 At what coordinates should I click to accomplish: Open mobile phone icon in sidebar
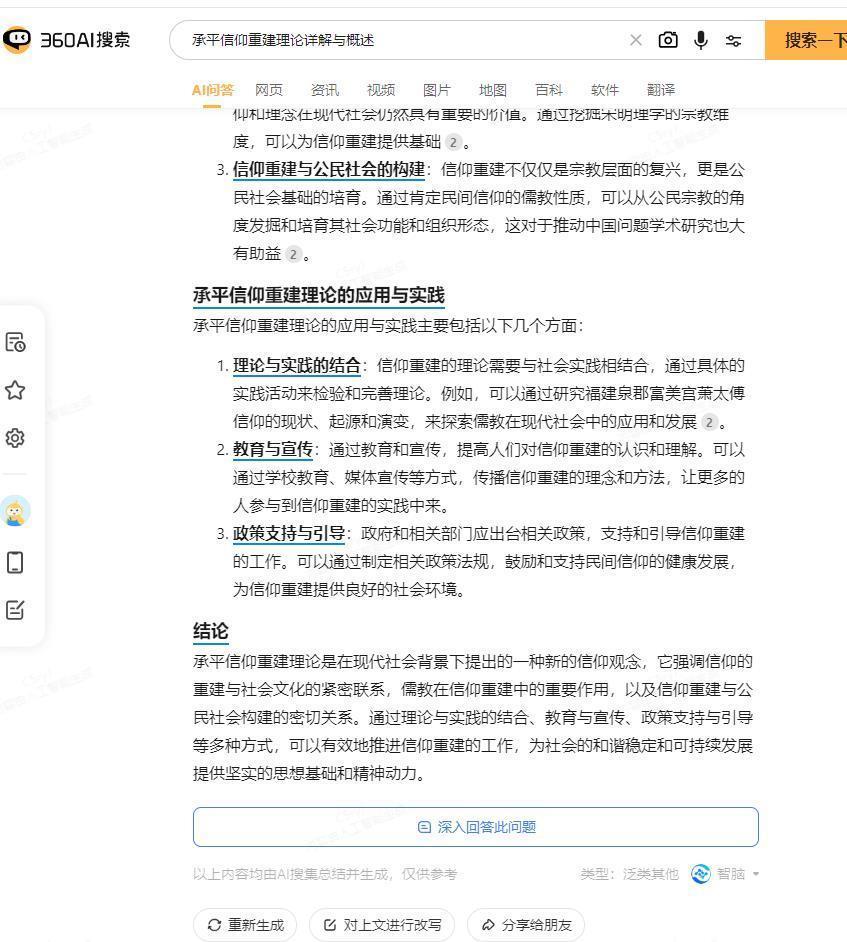15,562
